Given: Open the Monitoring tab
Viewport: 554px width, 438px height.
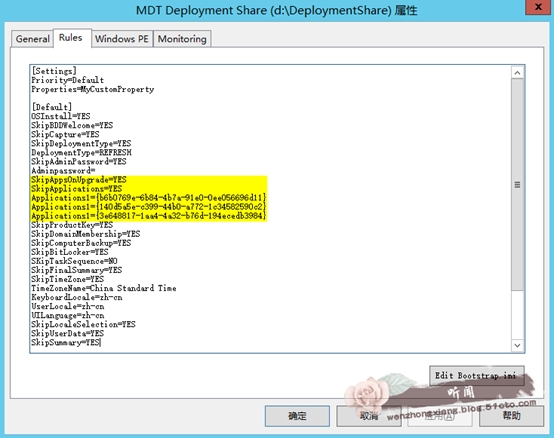Looking at the screenshot, I should (x=182, y=39).
